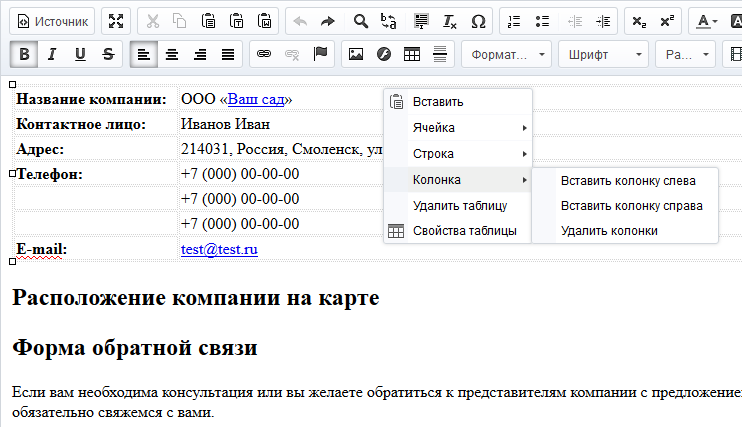Screen dimensions: 742x427
Task: Click the Insert link chain icon
Action: click(264, 54)
